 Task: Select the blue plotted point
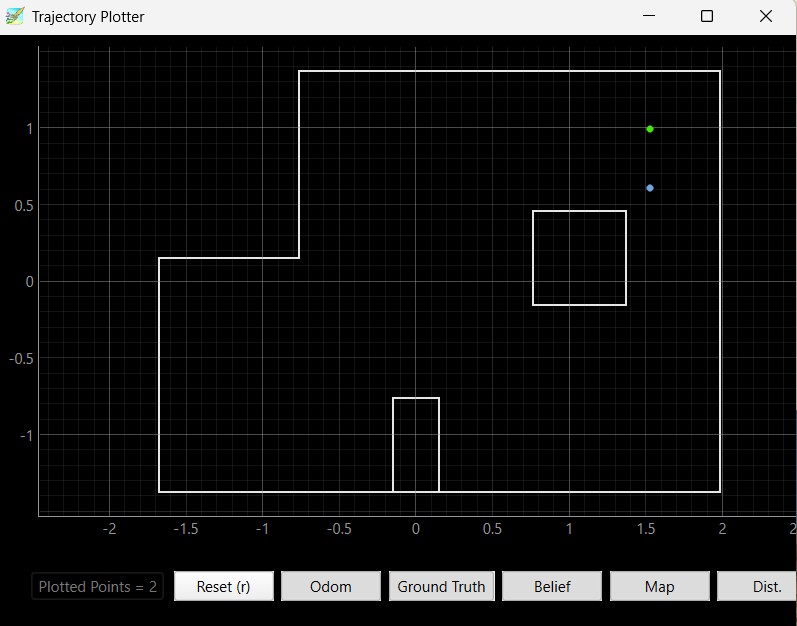click(x=650, y=188)
